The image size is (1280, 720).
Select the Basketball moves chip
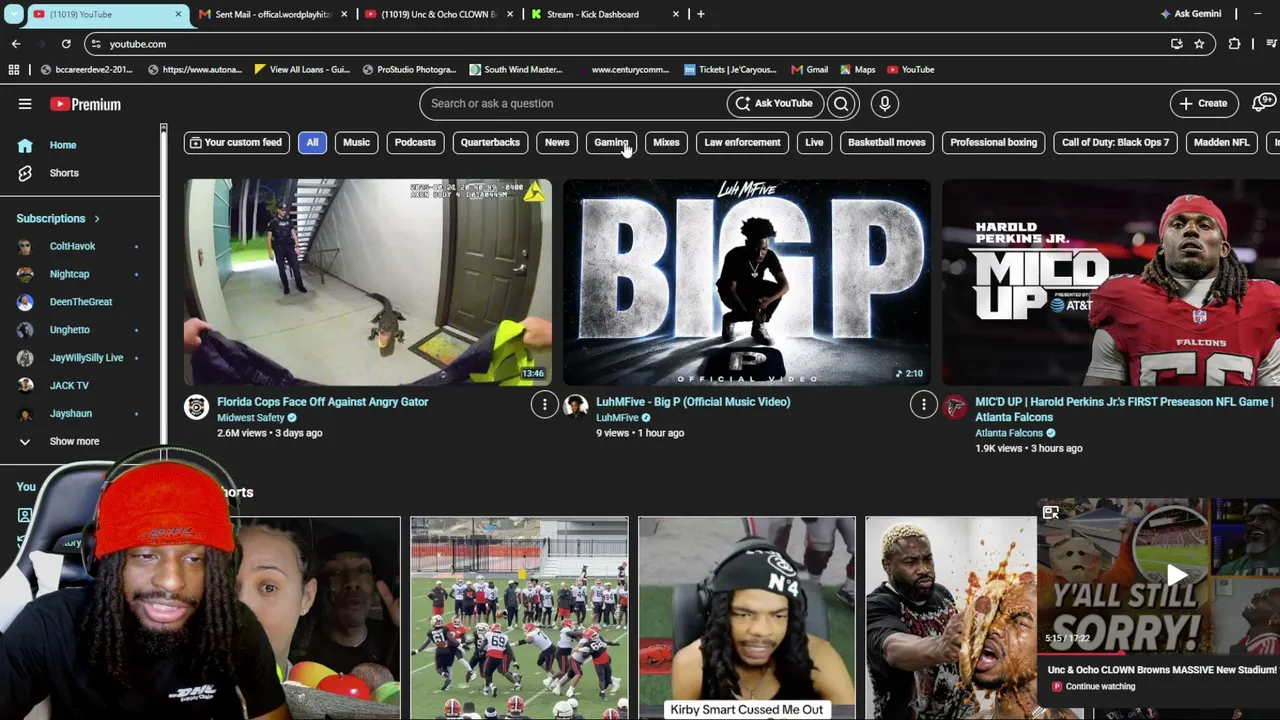click(x=886, y=143)
